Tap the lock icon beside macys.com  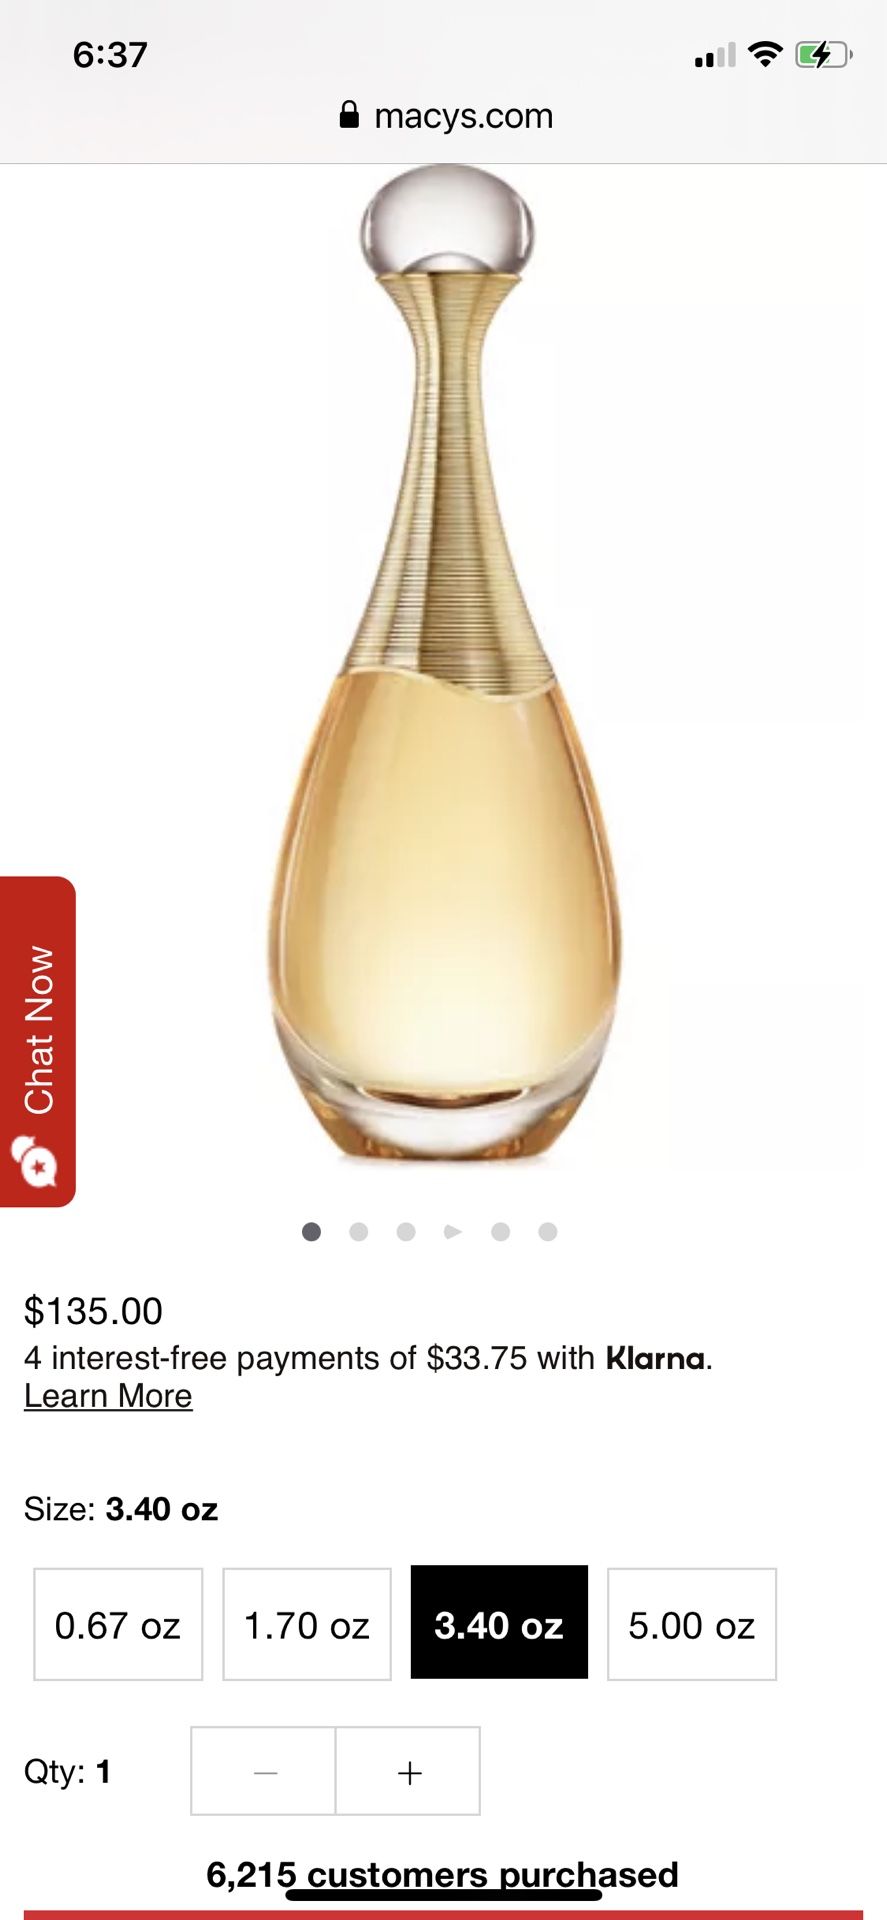(349, 115)
